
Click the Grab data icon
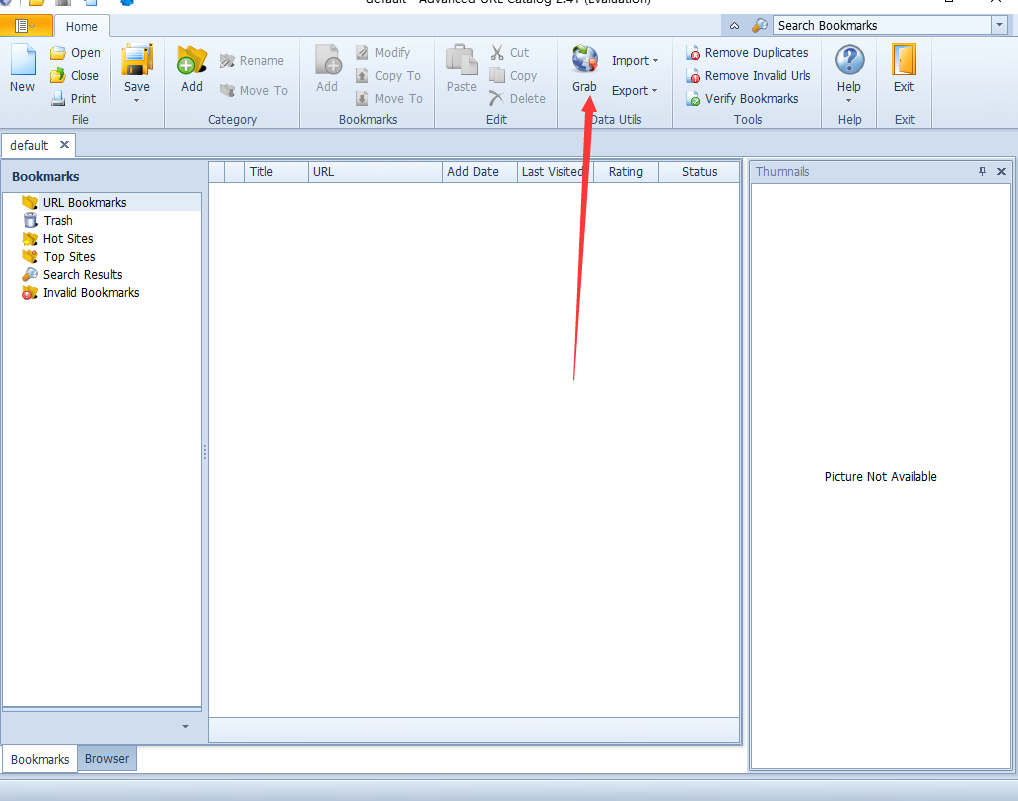(584, 62)
